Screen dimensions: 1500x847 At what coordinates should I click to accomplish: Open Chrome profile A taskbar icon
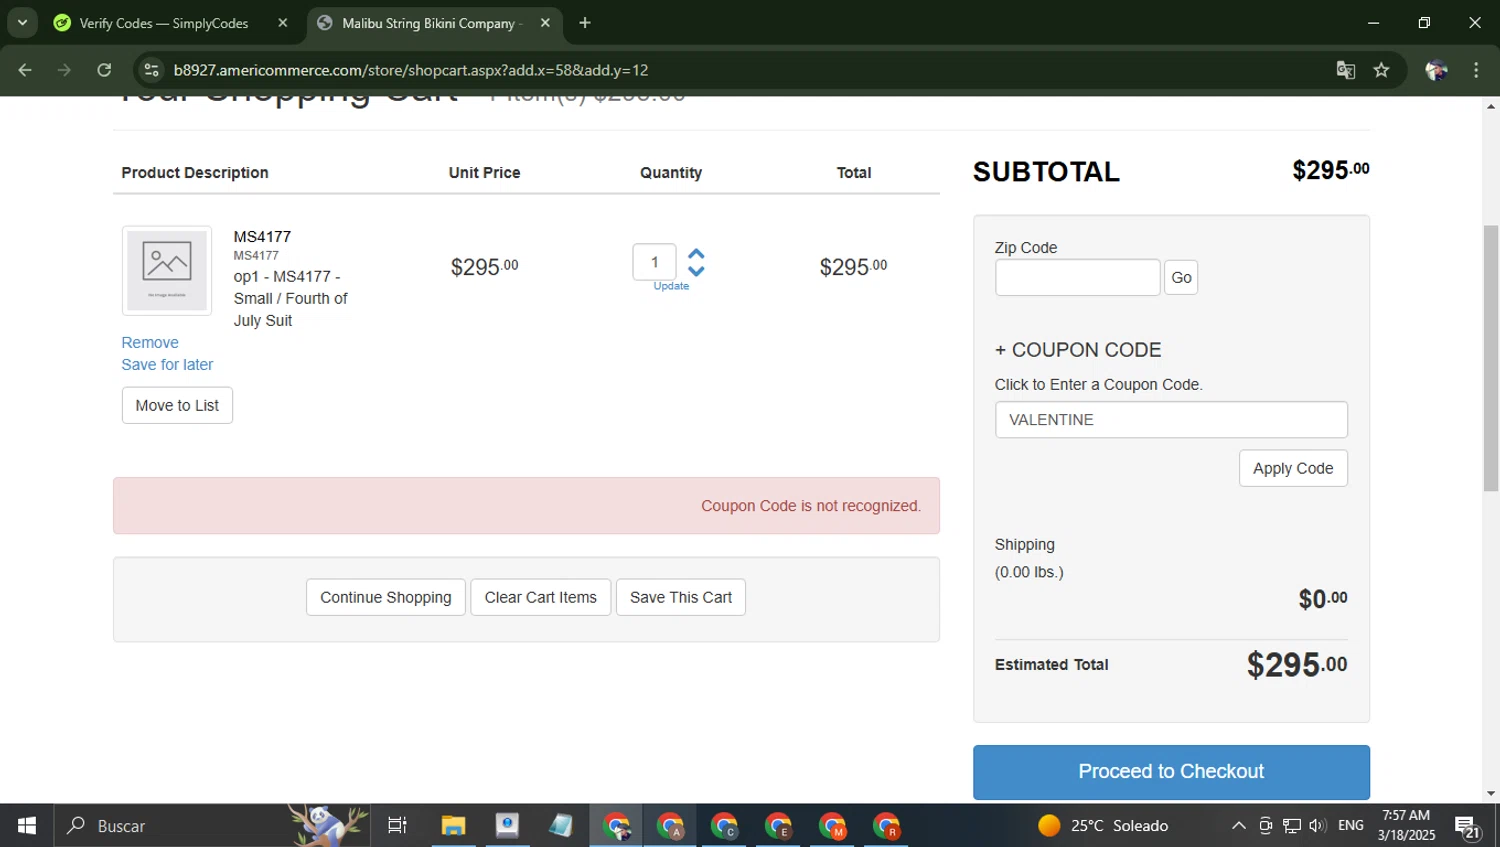click(670, 826)
